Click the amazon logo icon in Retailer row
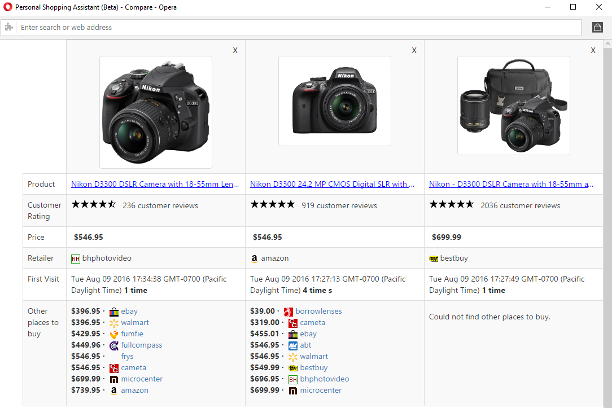 click(254, 258)
